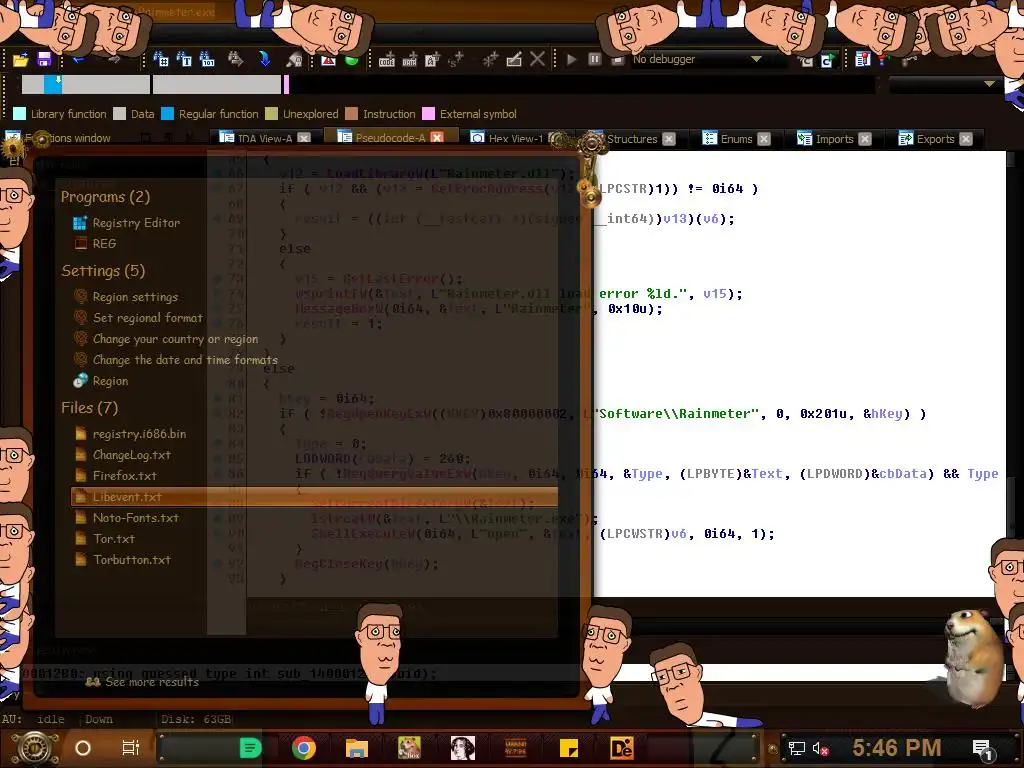Open the yellow sticky notes taskbar icon

pyautogui.click(x=568, y=748)
